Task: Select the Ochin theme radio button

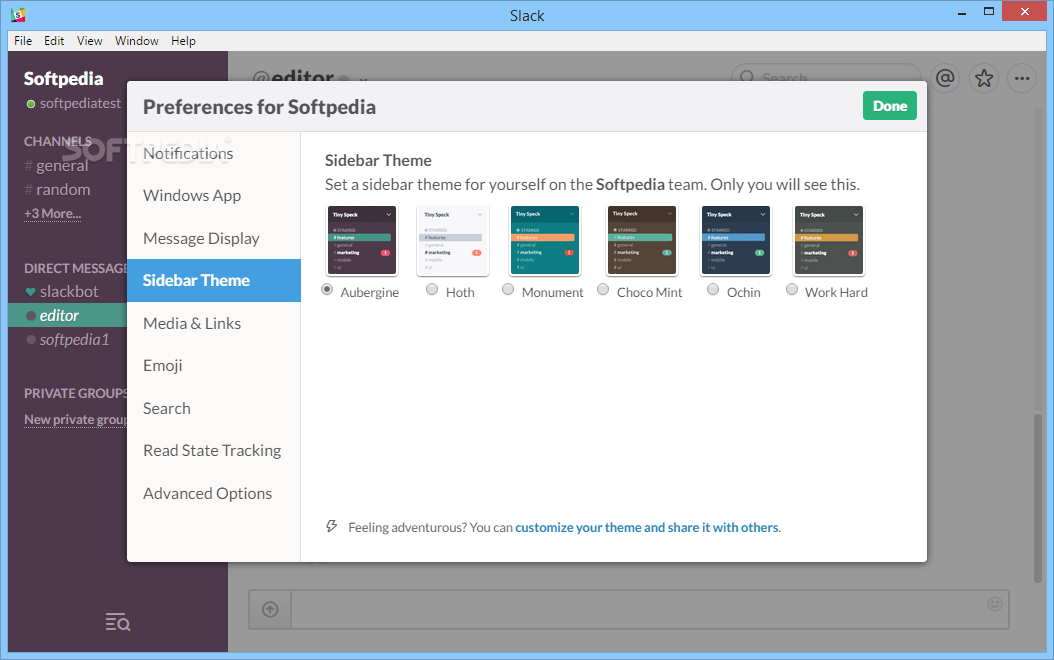Action: (713, 290)
